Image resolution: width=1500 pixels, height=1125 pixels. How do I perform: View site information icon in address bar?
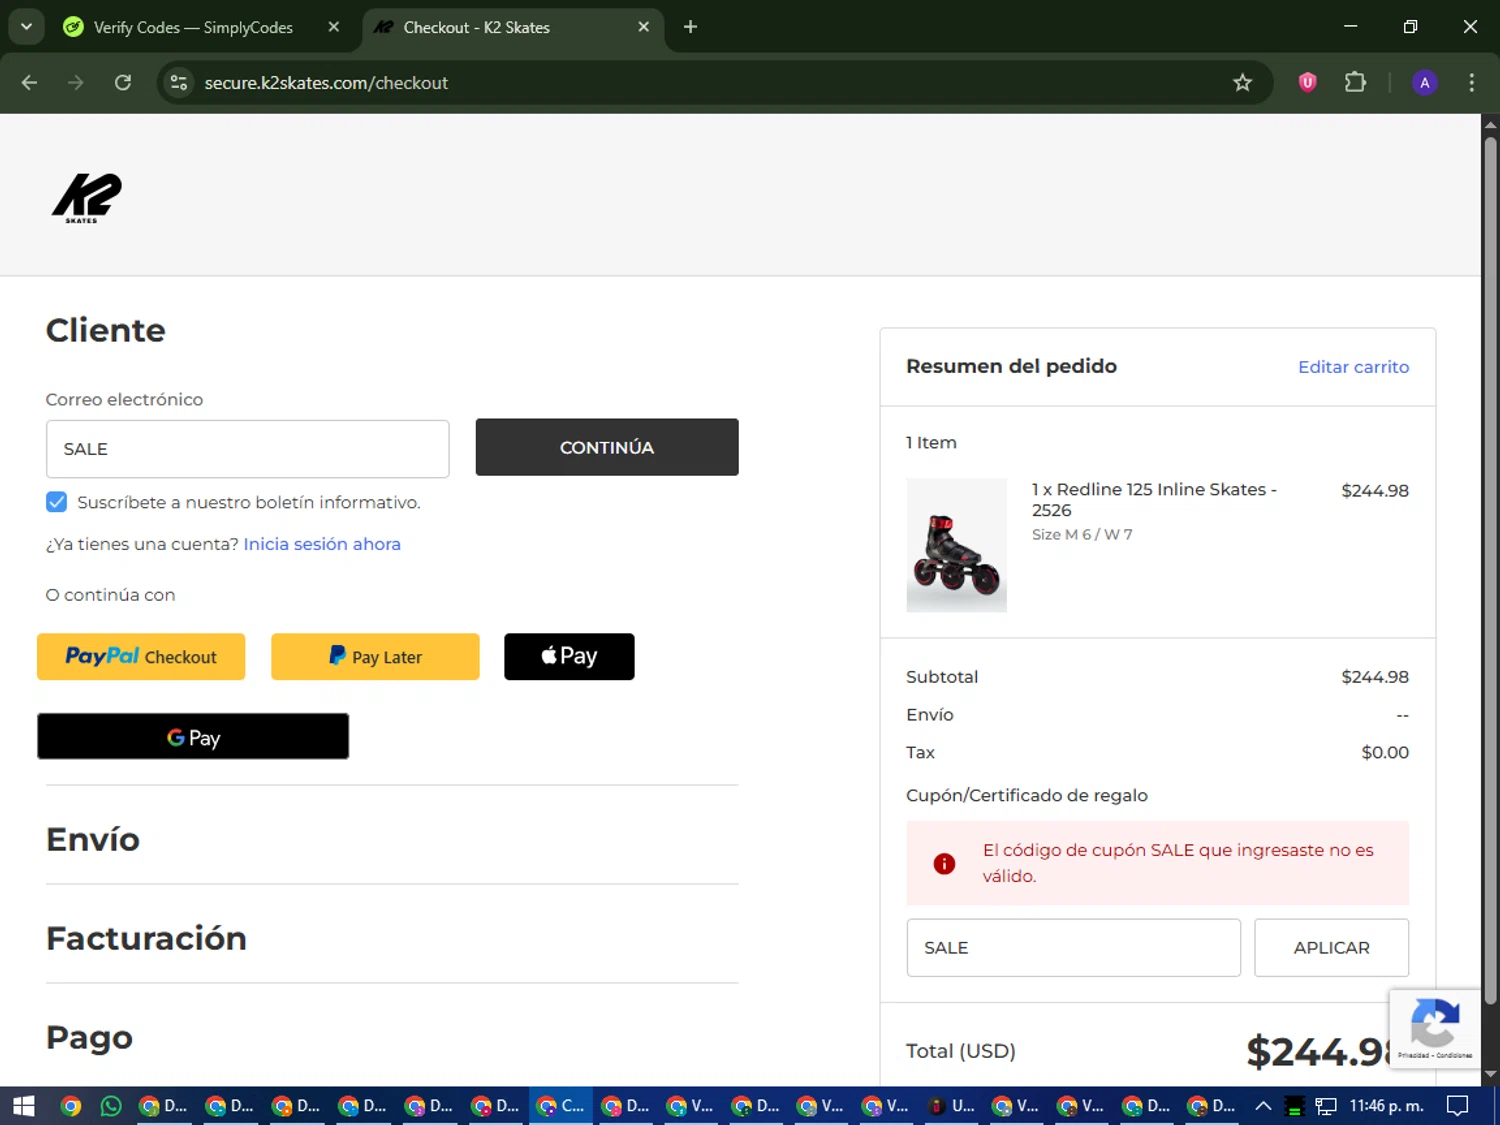pos(179,83)
